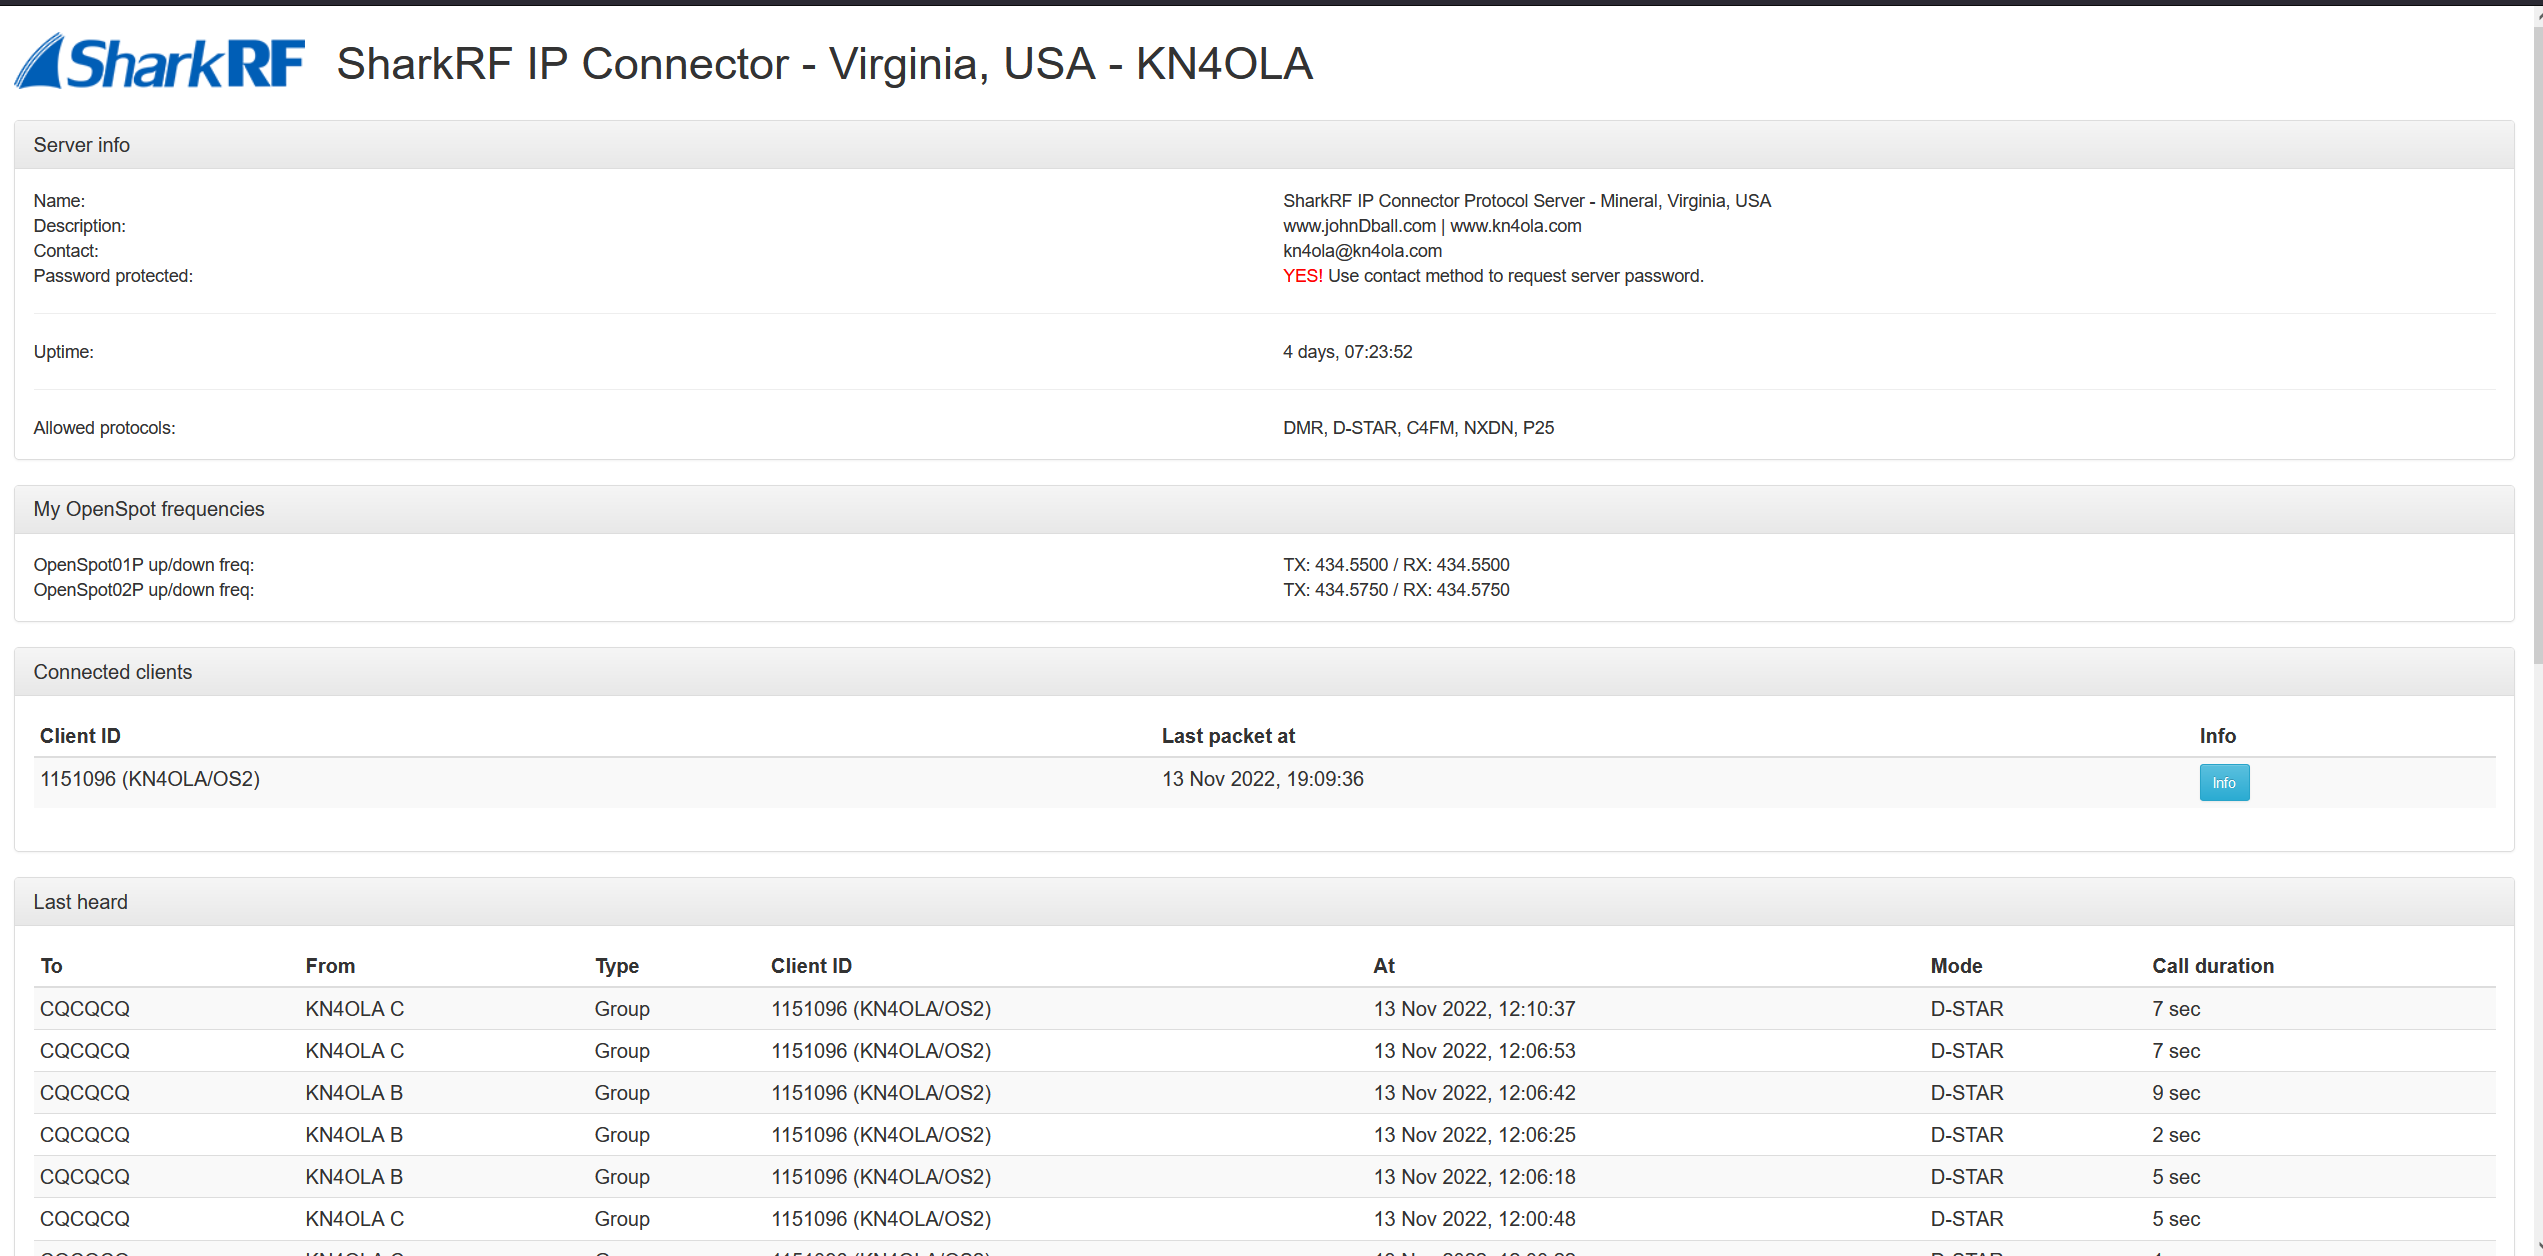Click the Mode column header

[1956, 966]
